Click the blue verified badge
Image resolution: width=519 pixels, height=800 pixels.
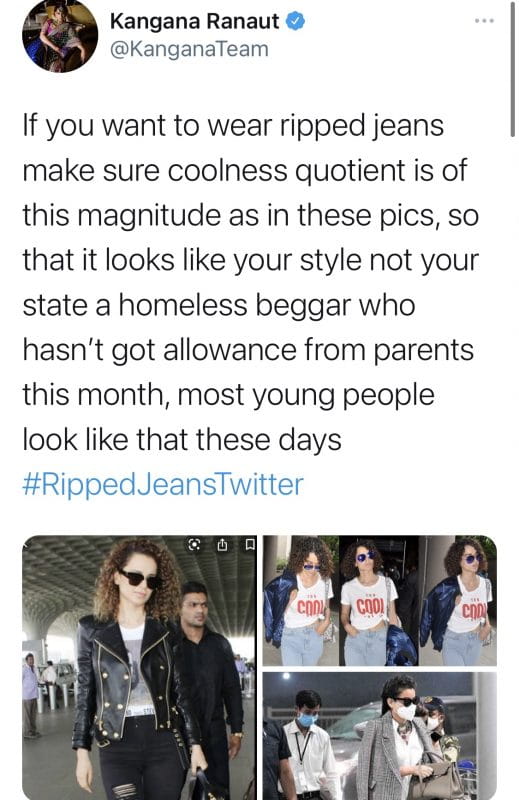click(295, 21)
